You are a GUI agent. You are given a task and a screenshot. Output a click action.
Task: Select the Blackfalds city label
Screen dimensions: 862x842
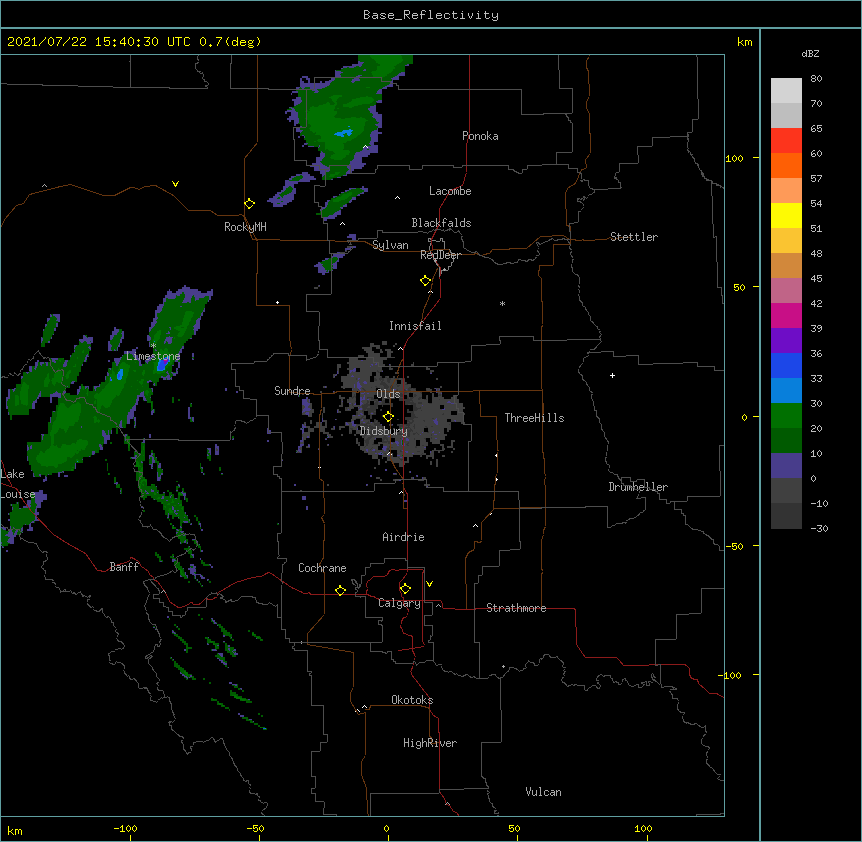tap(441, 223)
